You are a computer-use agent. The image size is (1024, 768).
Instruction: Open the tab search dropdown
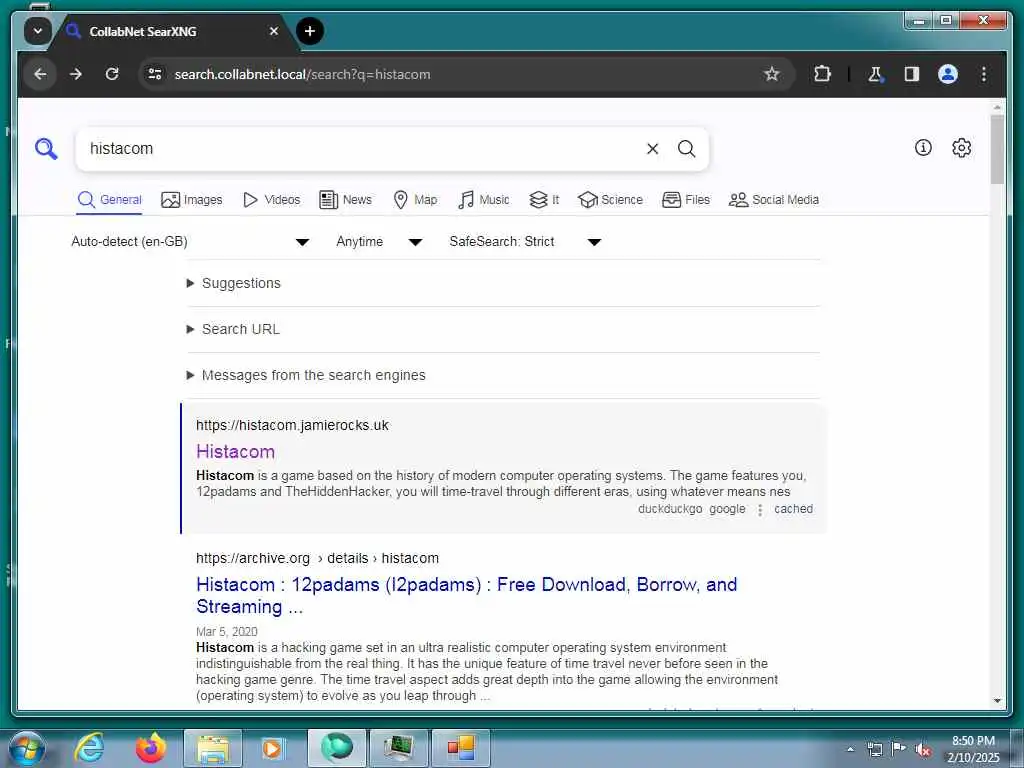coord(38,31)
